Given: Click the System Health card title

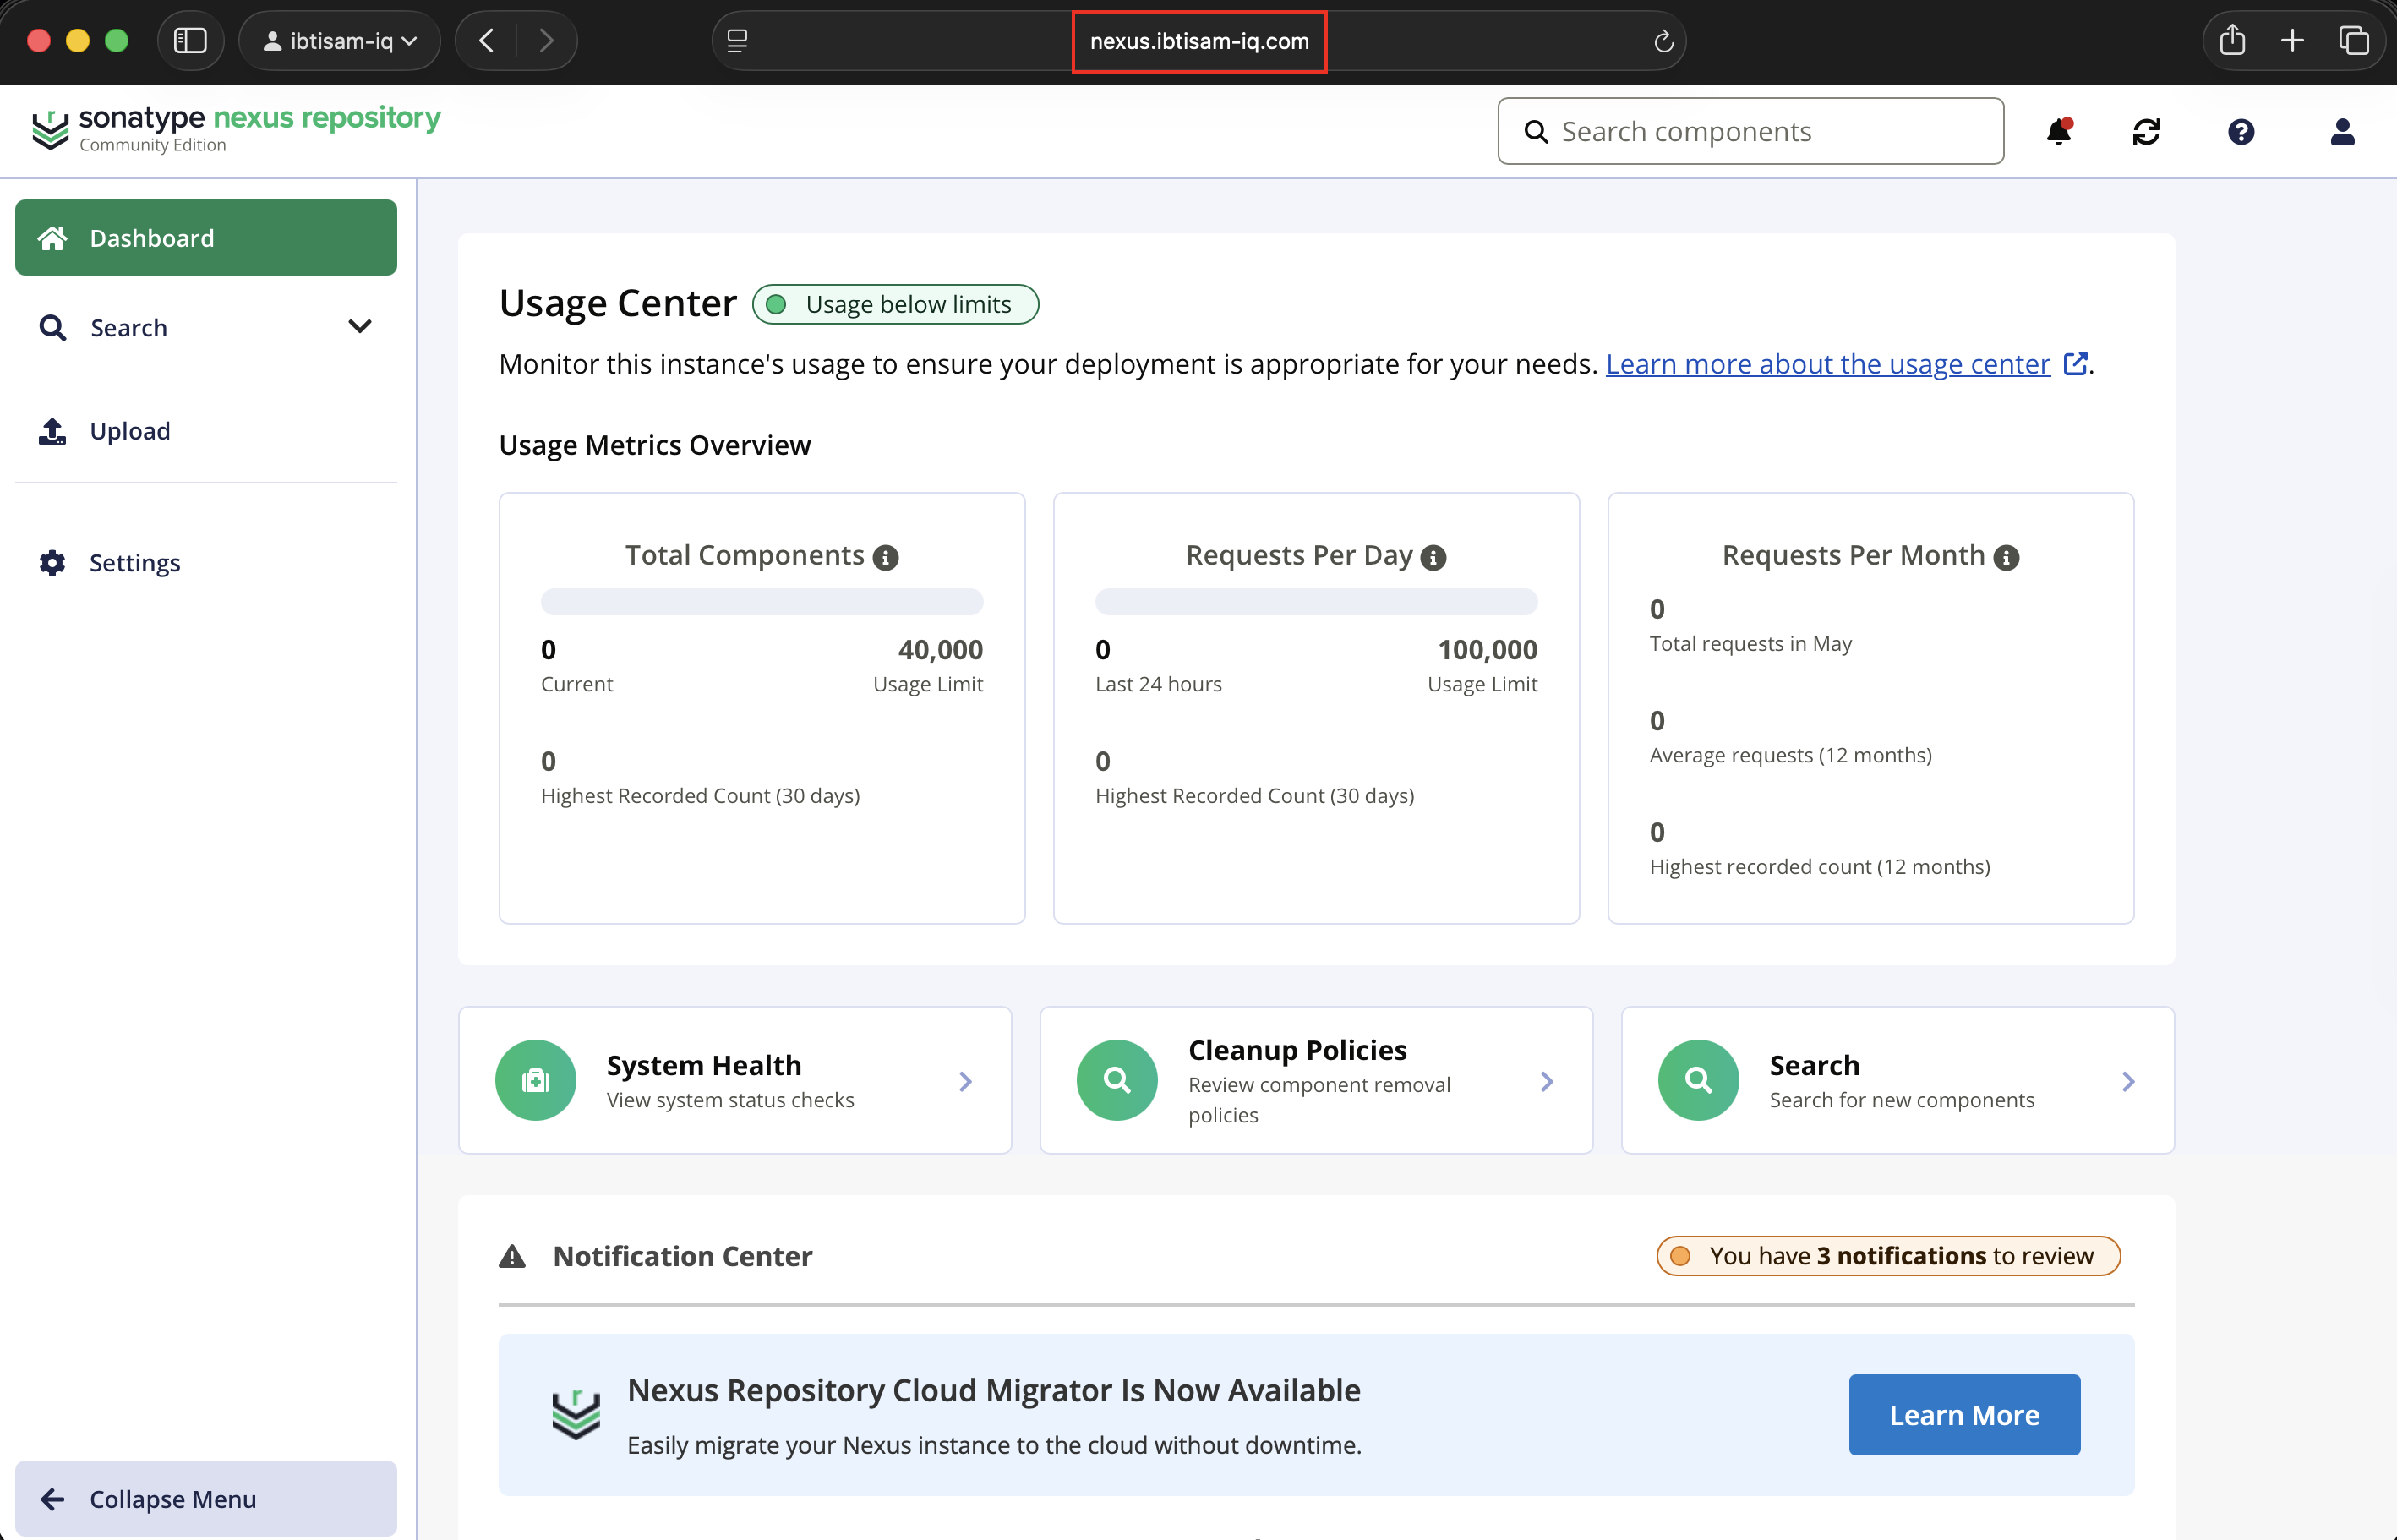Looking at the screenshot, I should click(x=704, y=1065).
